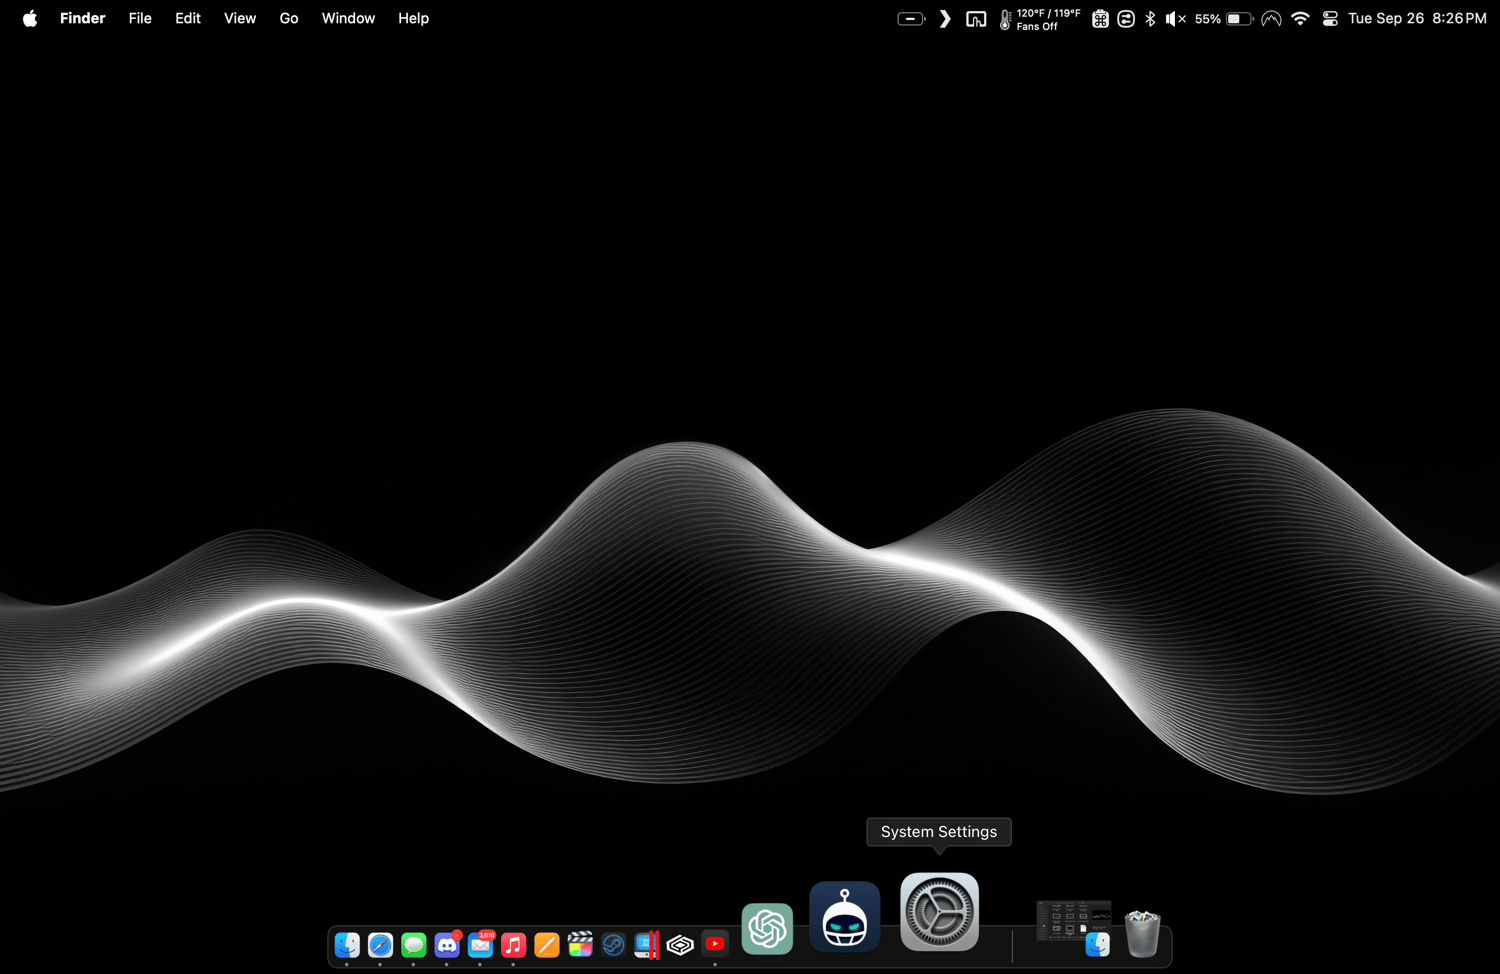Open Control Center from the menu bar
The image size is (1500, 974).
coord(1330,19)
